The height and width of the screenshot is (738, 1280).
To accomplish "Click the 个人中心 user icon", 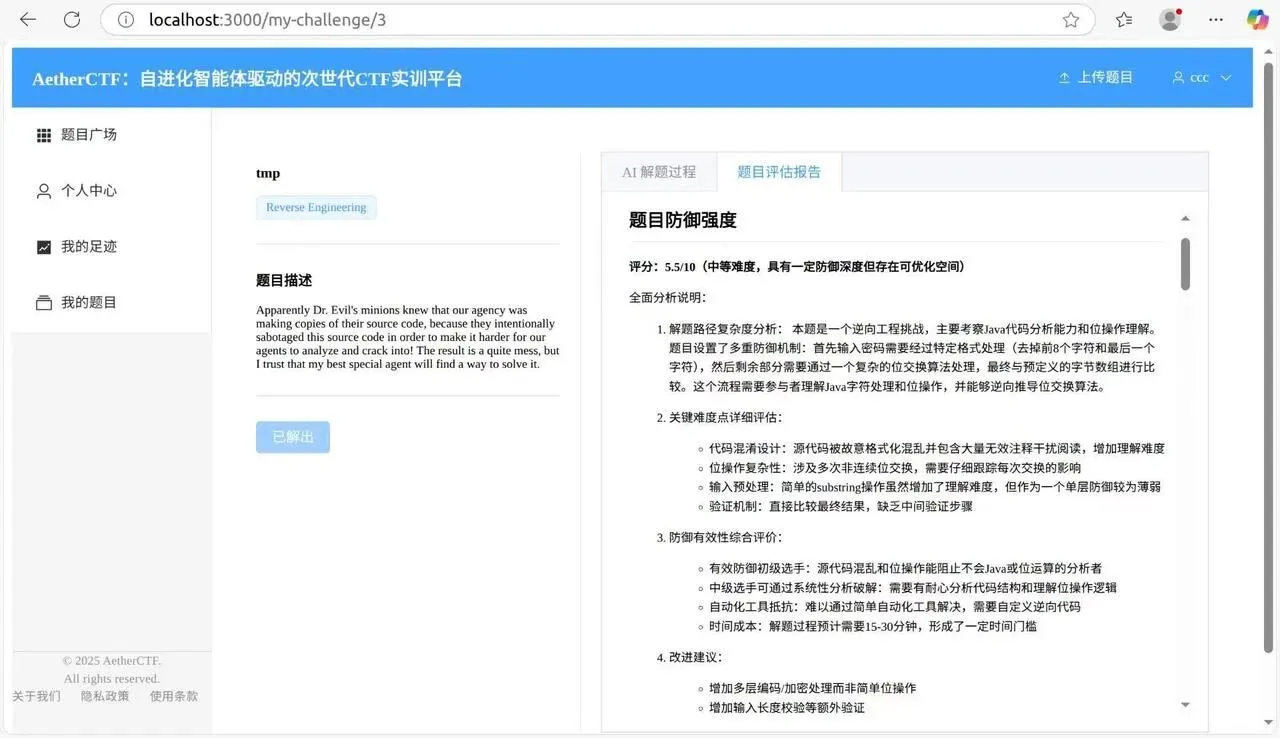I will click(44, 191).
